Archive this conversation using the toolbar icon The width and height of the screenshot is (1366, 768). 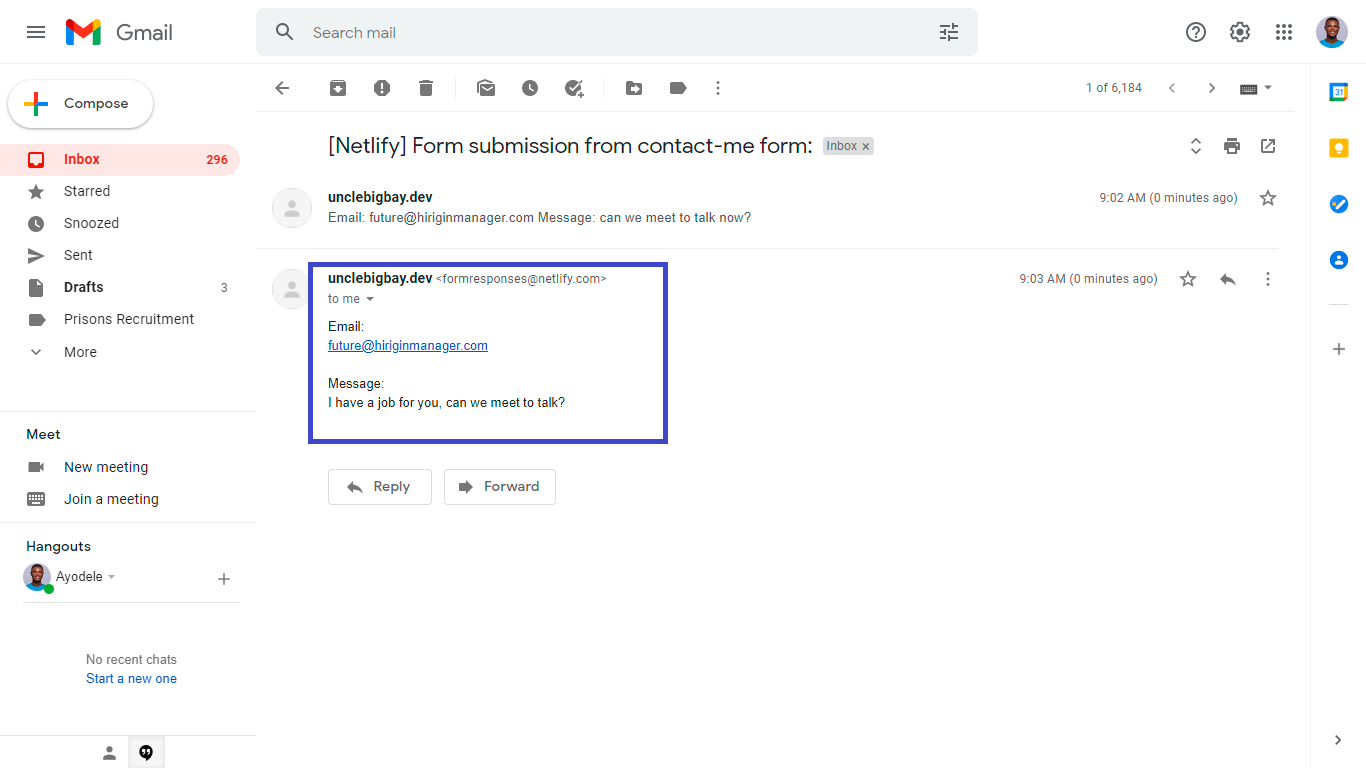click(x=338, y=88)
